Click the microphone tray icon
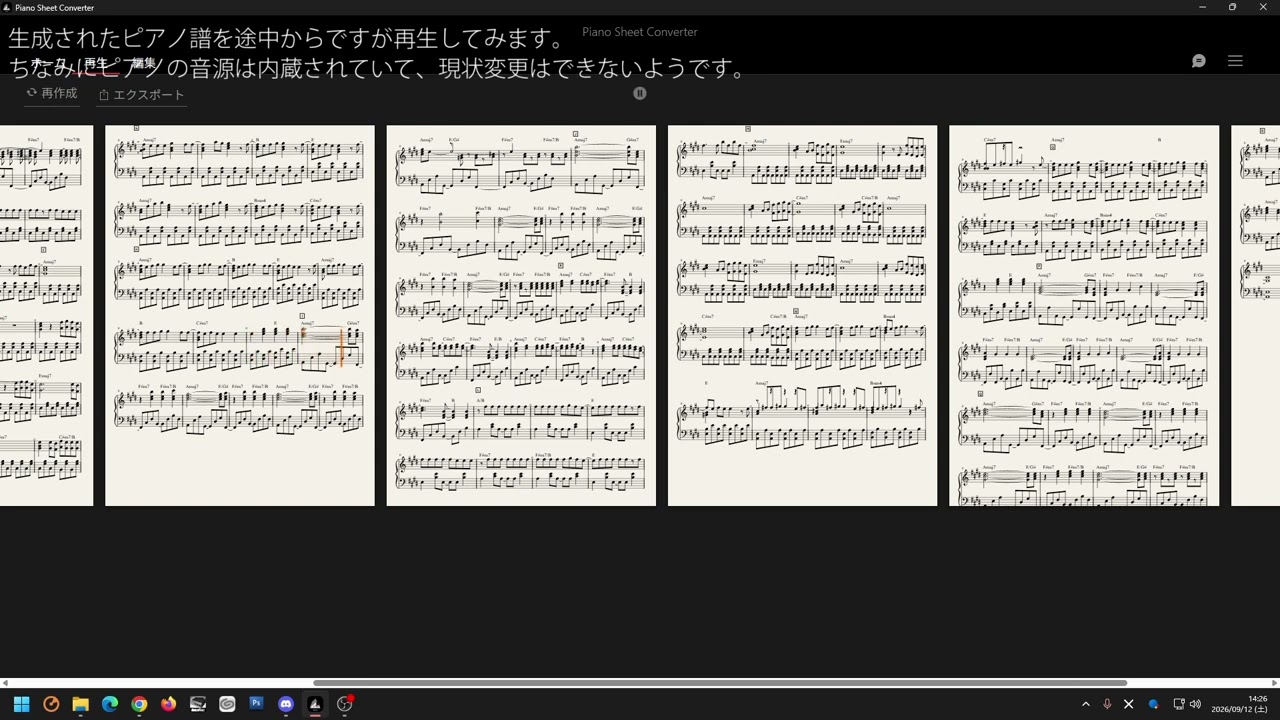 1107,704
